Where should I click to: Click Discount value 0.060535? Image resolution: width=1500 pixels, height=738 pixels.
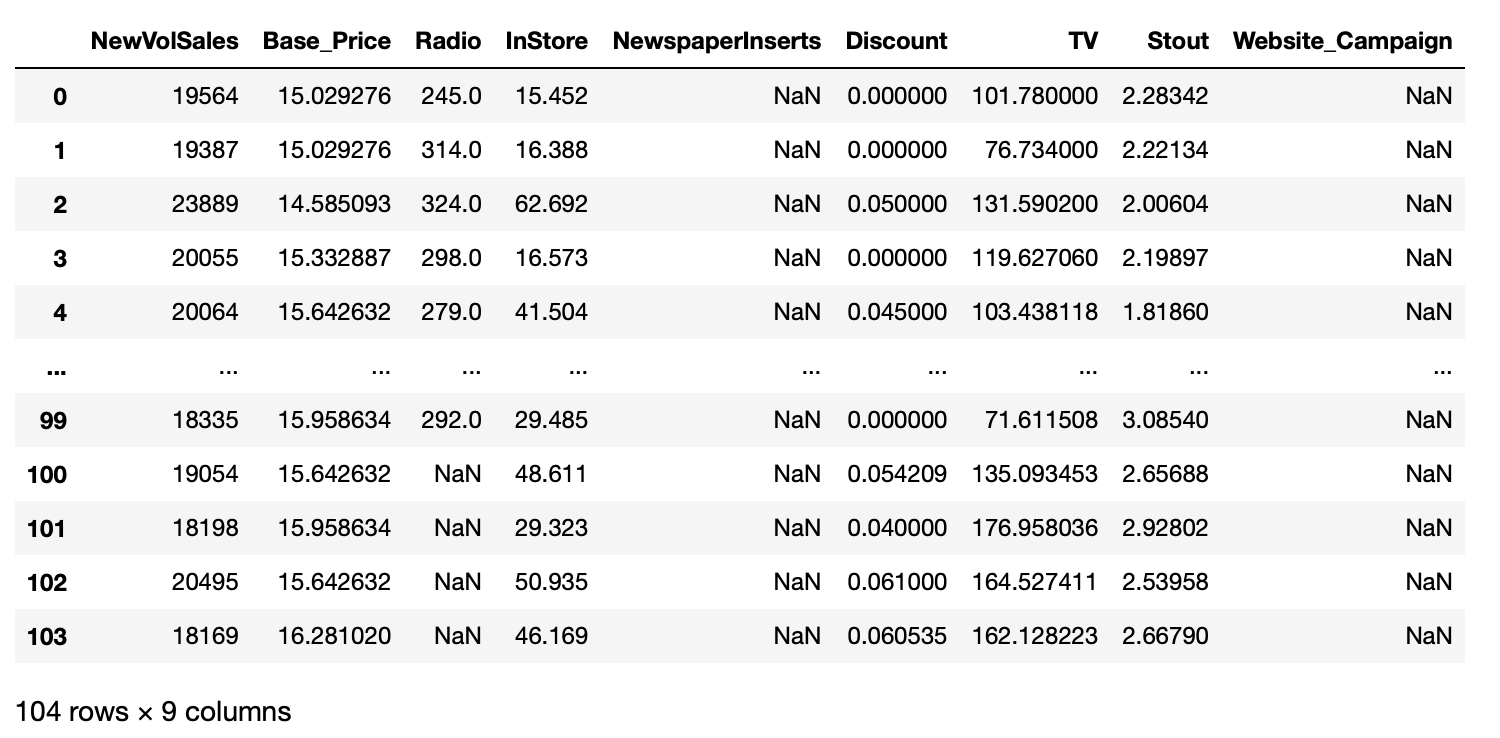pyautogui.click(x=897, y=636)
